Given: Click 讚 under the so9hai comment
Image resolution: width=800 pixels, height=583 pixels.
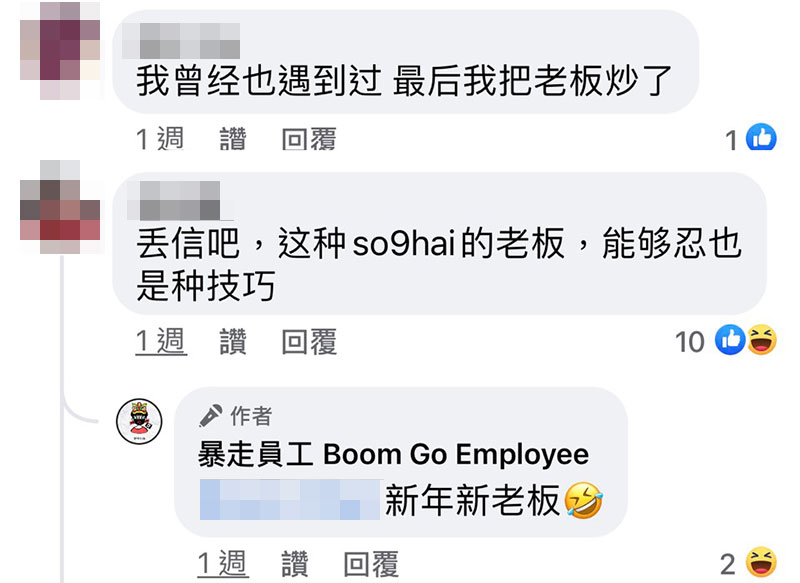Looking at the screenshot, I should 233,341.
